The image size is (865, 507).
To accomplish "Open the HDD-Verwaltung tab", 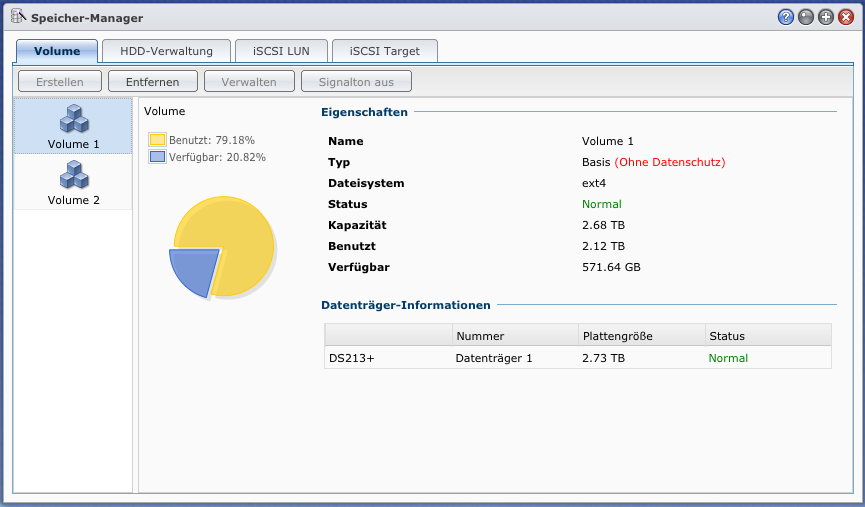I will (166, 51).
